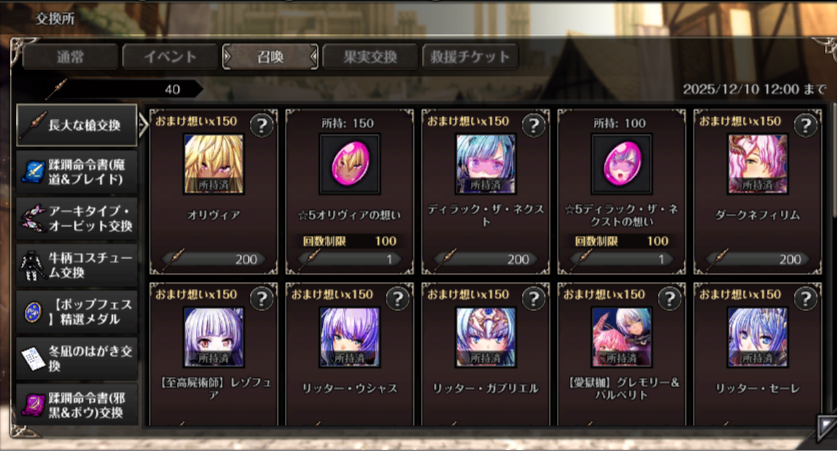
Task: Click the help icon on リッター・ガブリエル card
Action: (x=533, y=299)
